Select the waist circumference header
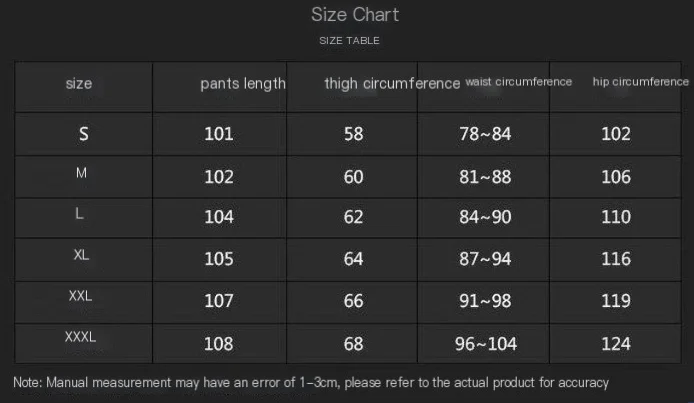Screen dimensions: 694x403 (x=519, y=82)
